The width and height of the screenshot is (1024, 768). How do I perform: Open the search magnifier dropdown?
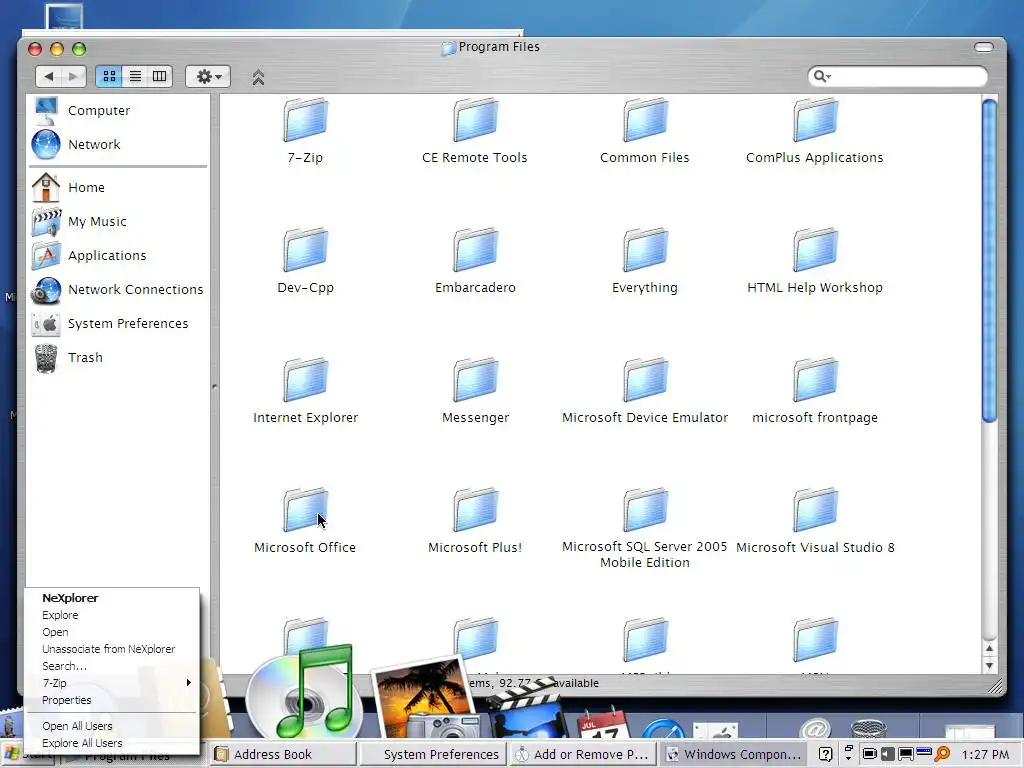(822, 76)
